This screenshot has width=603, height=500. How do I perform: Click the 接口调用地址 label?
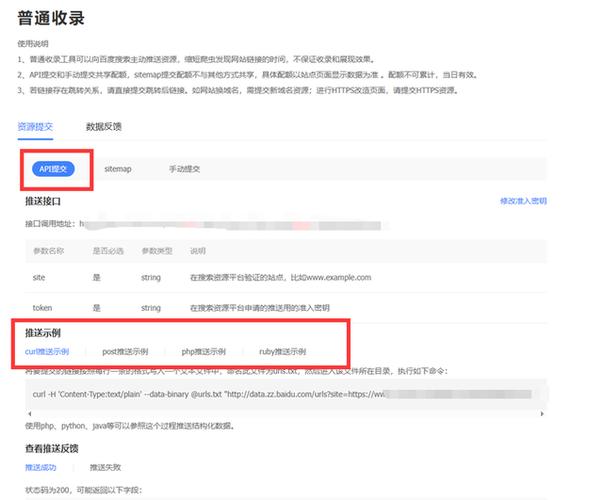coord(50,223)
